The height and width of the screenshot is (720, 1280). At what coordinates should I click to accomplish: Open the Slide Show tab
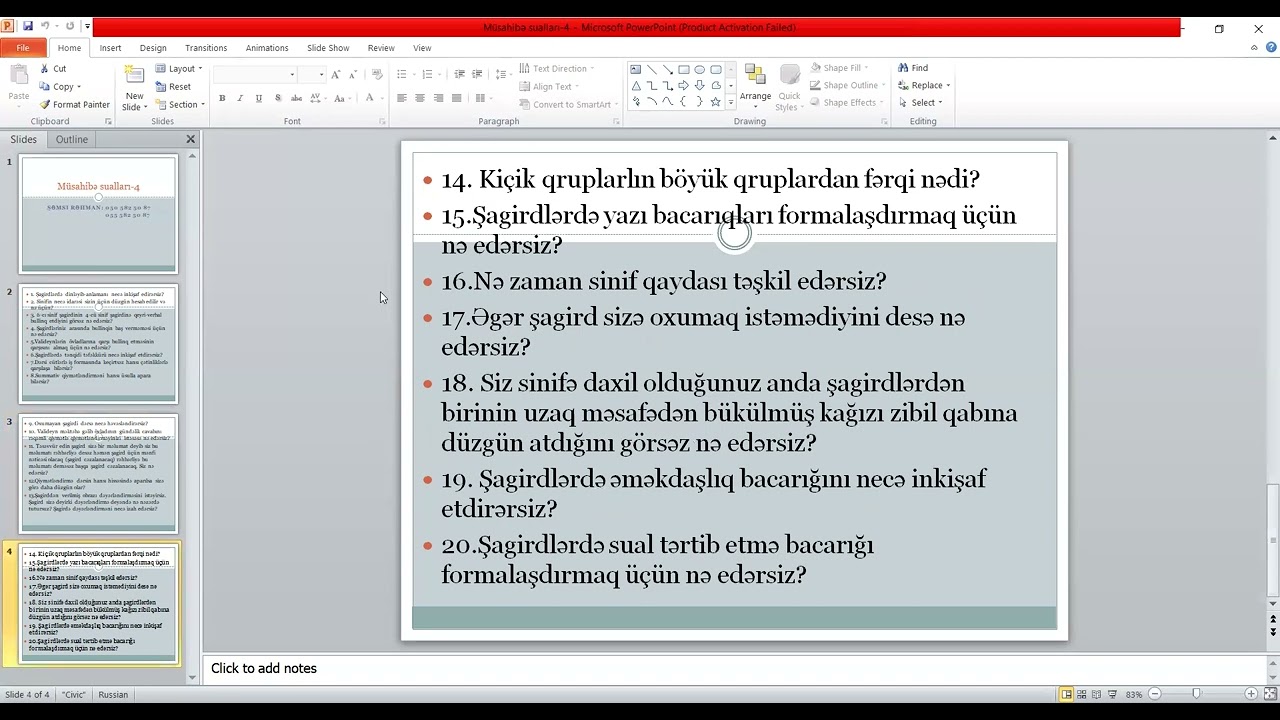(x=328, y=47)
